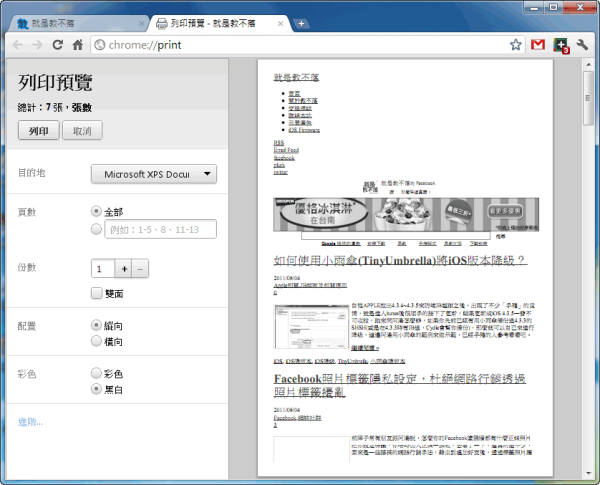Reload the page with the refresh icon
The image size is (600, 485).
(x=58, y=45)
